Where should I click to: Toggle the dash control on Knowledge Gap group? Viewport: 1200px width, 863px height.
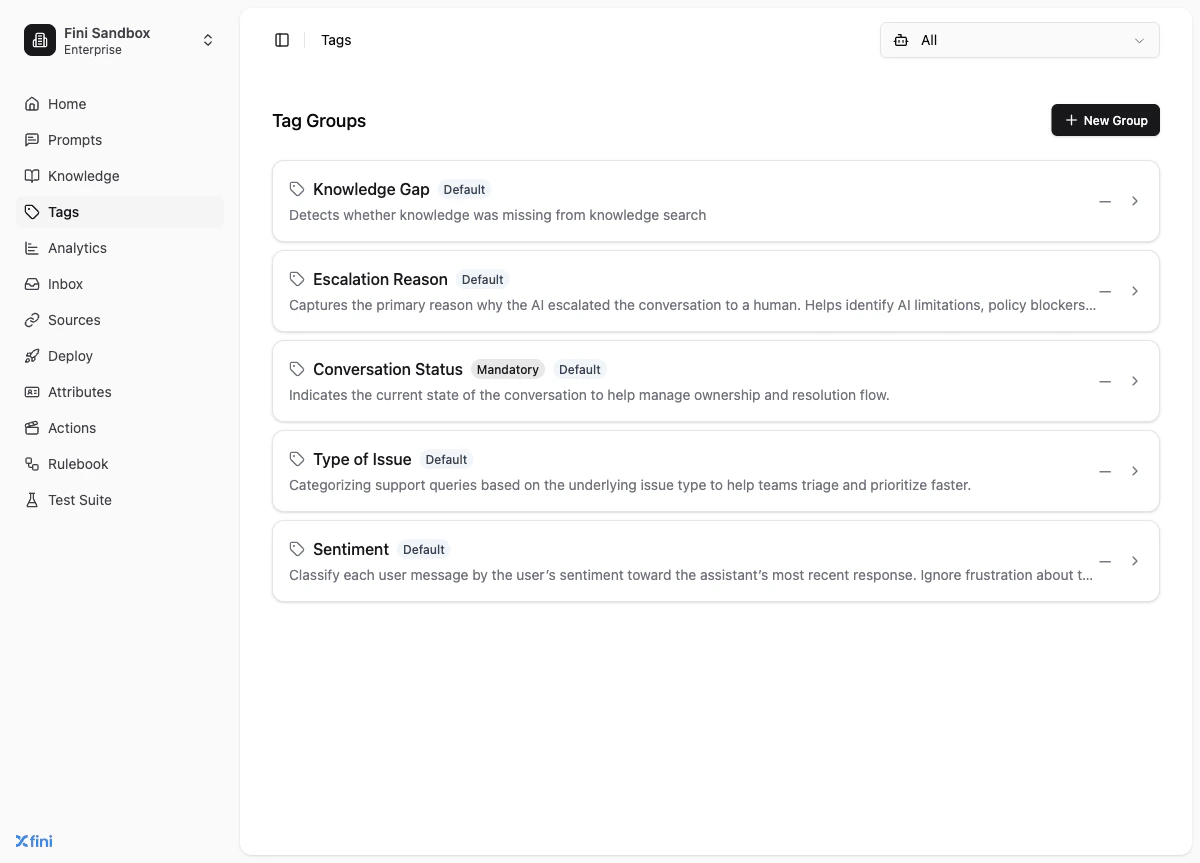click(1104, 201)
